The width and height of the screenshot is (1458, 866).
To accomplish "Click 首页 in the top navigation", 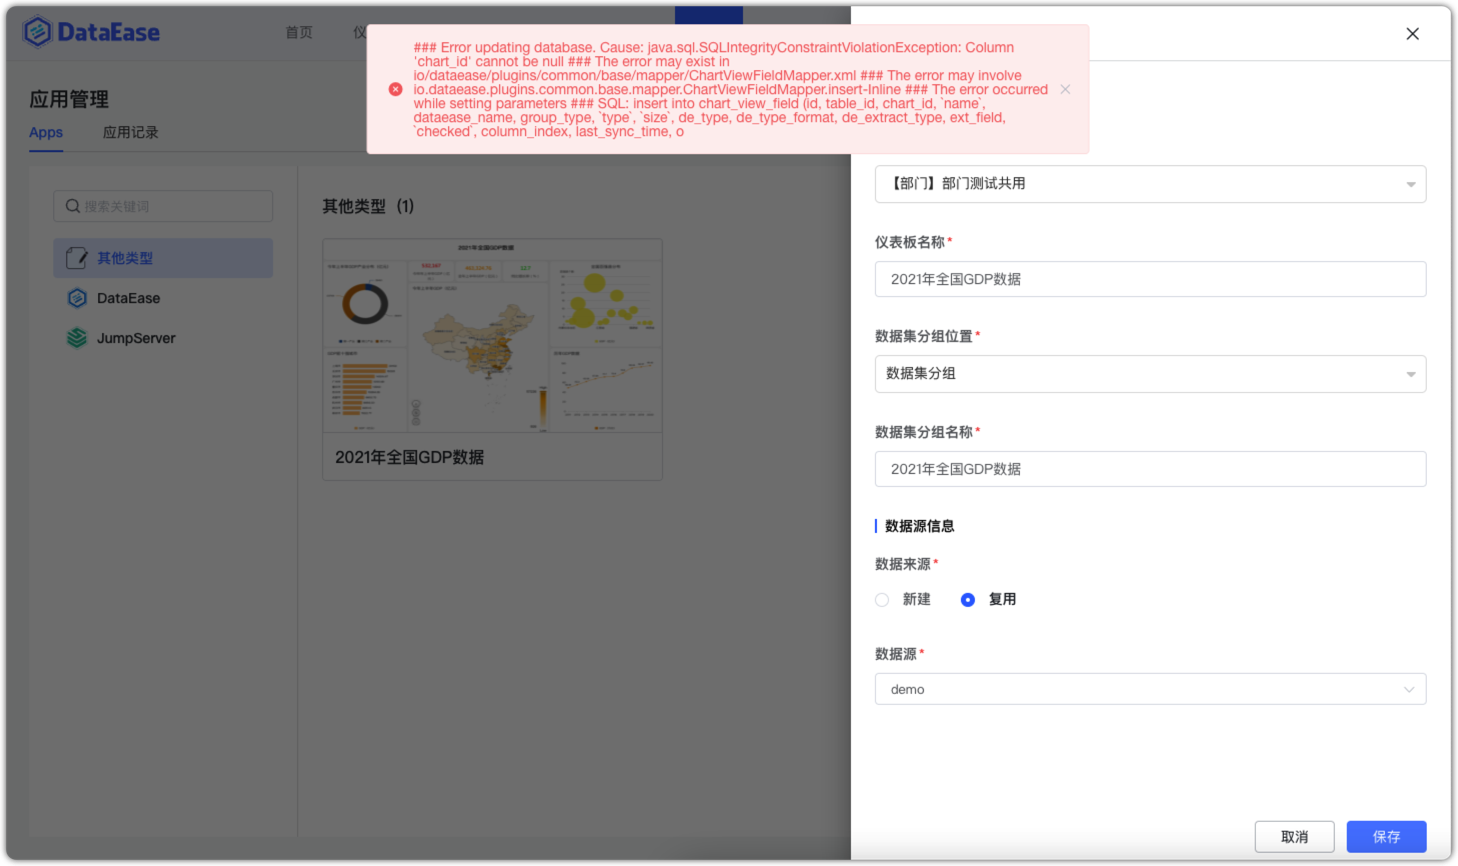I will (298, 32).
